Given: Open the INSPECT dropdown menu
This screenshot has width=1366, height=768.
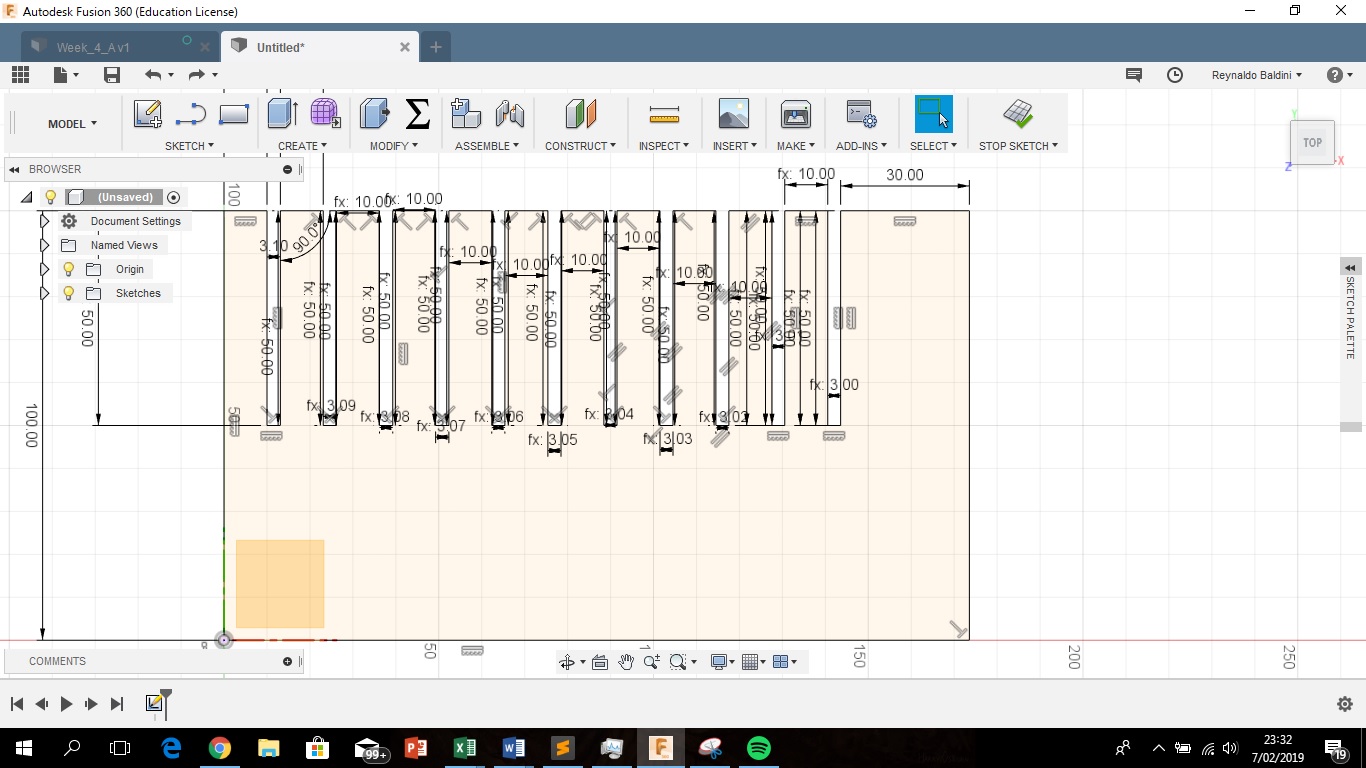Looking at the screenshot, I should [x=664, y=146].
